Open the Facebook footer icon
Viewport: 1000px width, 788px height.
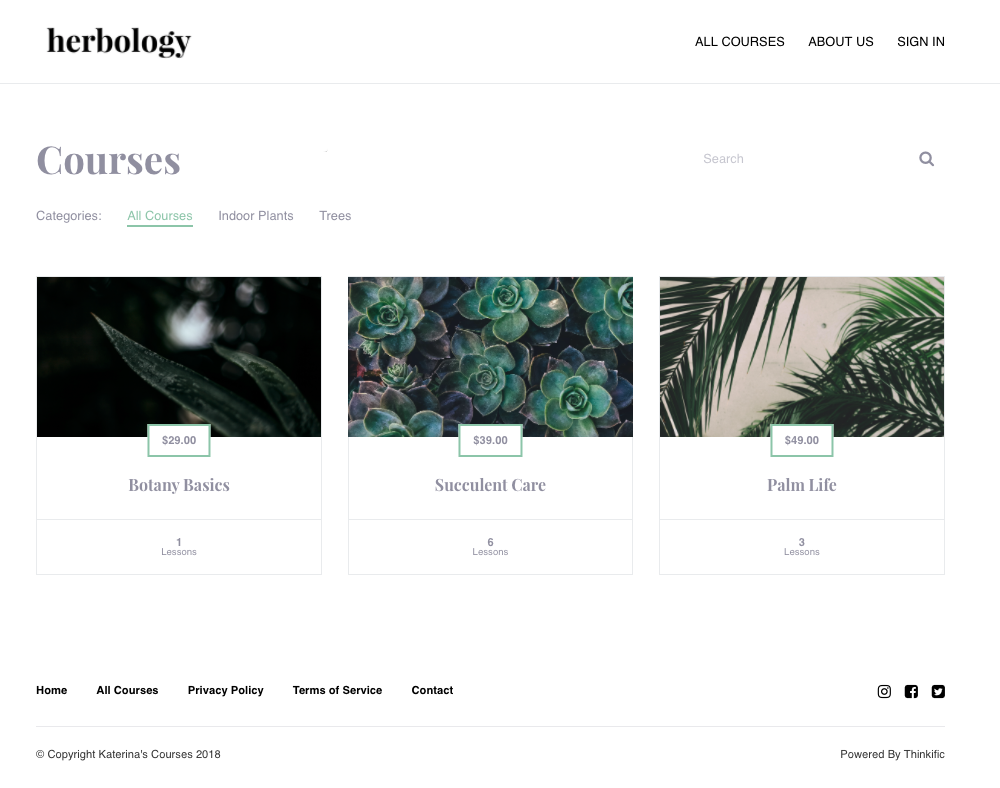(x=911, y=691)
